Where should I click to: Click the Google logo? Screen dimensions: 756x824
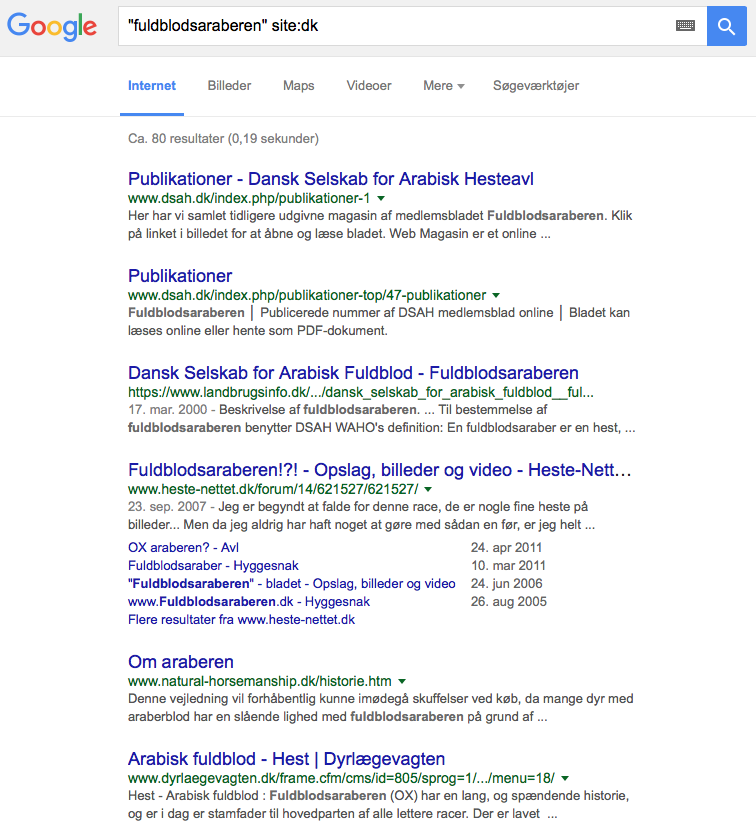tap(52, 26)
